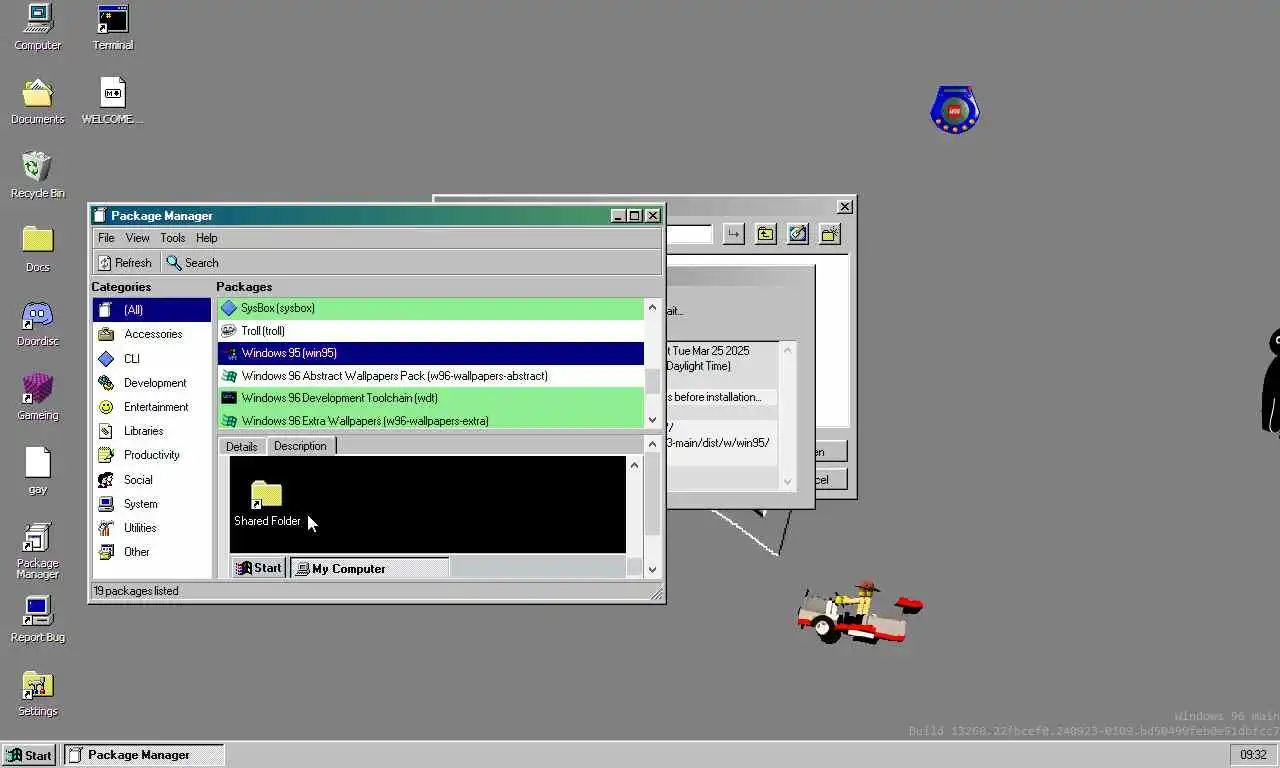Select the Accessories category
1280x768 pixels.
(152, 334)
